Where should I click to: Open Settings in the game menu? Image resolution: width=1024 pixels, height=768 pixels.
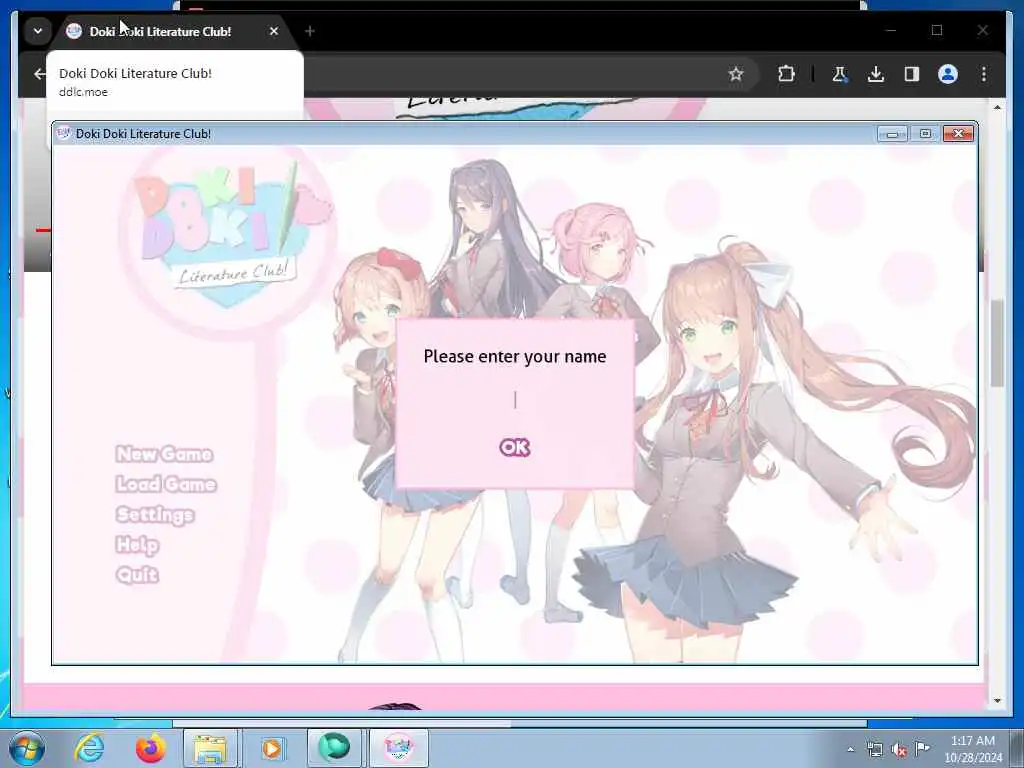tap(155, 515)
